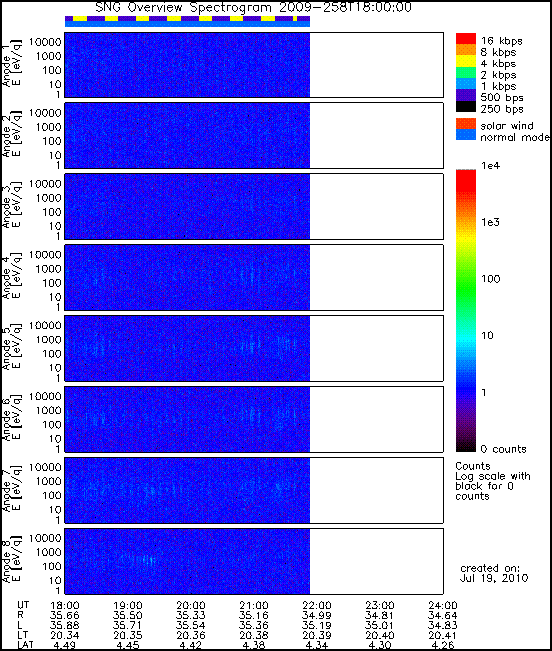Viewport: 552px width, 651px height.
Task: Click the Anode 6 spectrogram panel
Action: pyautogui.click(x=254, y=419)
